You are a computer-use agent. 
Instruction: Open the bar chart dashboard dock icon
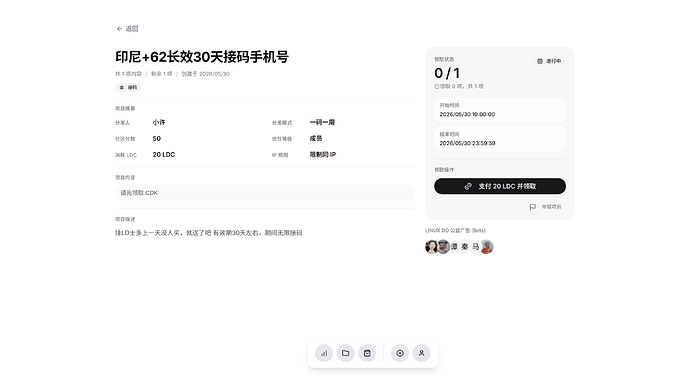pyautogui.click(x=324, y=353)
